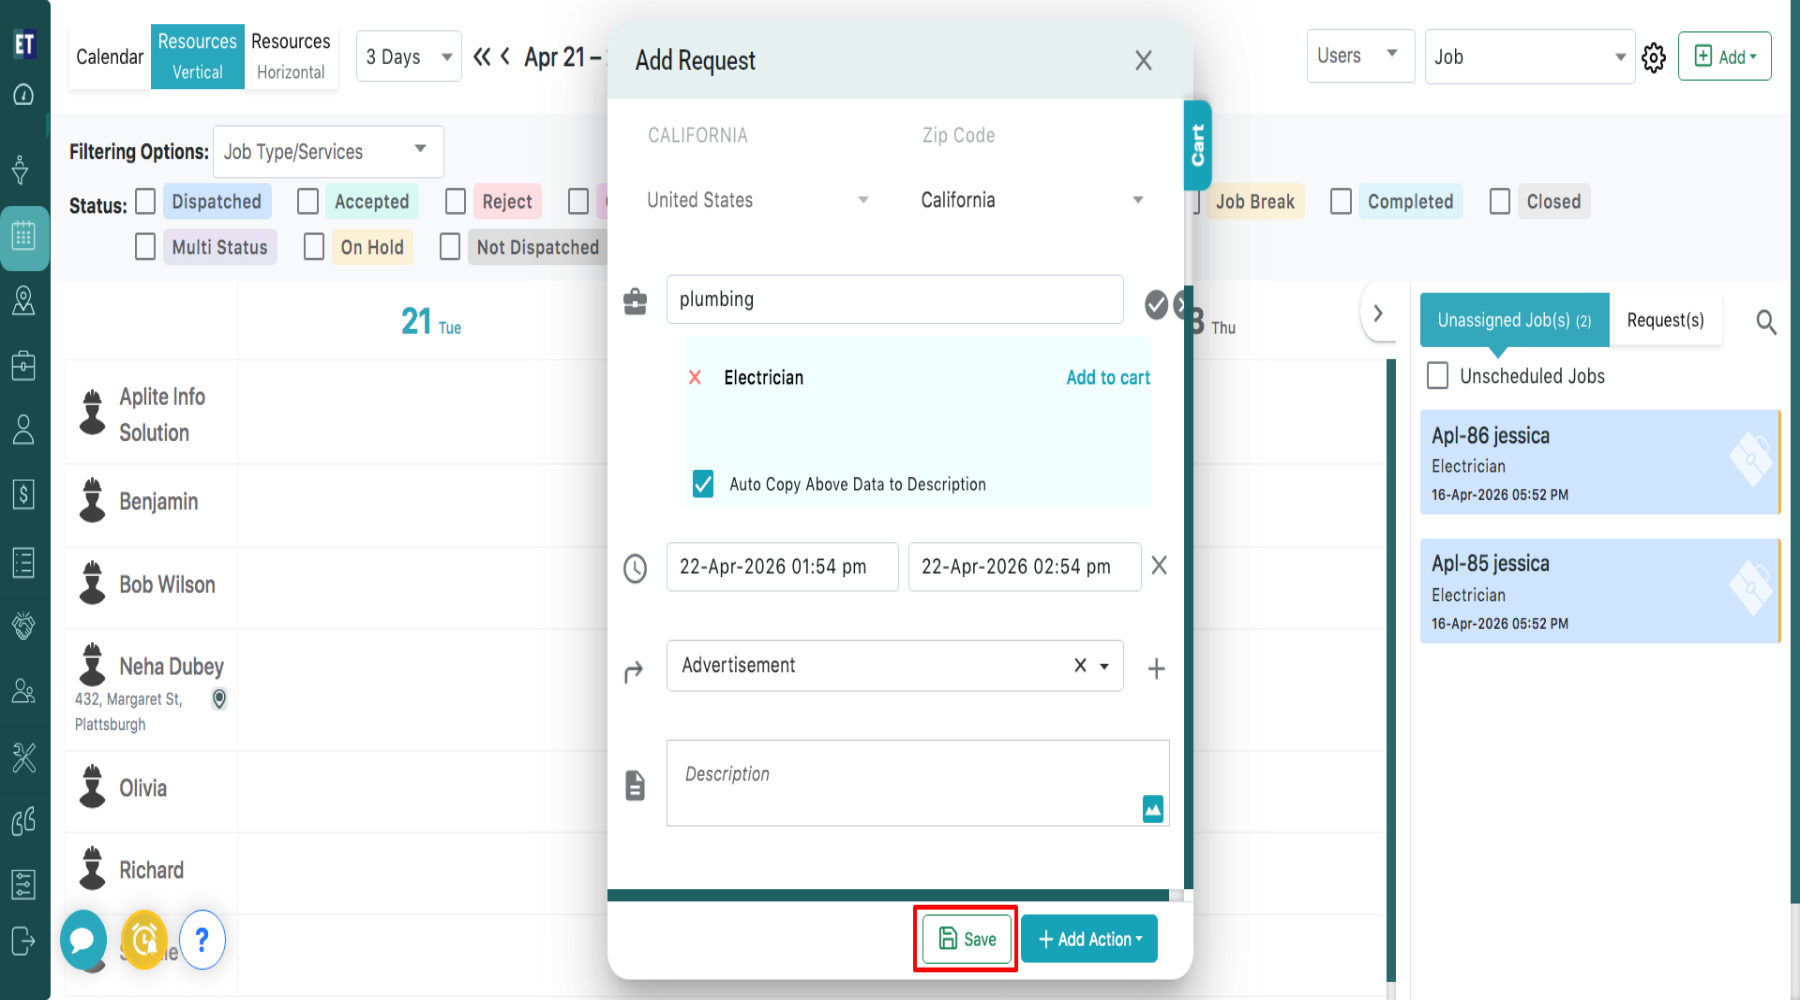Open the search magnifier in jobs panel
1800x1000 pixels.
pos(1766,322)
